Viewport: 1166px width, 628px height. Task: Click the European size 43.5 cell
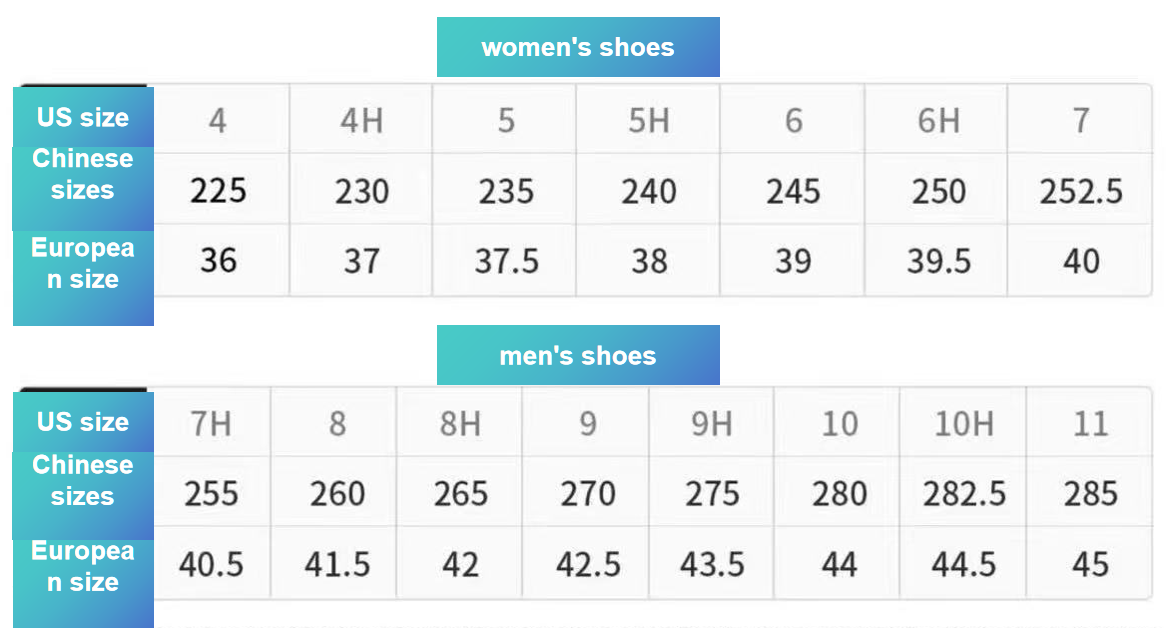pyautogui.click(x=712, y=565)
